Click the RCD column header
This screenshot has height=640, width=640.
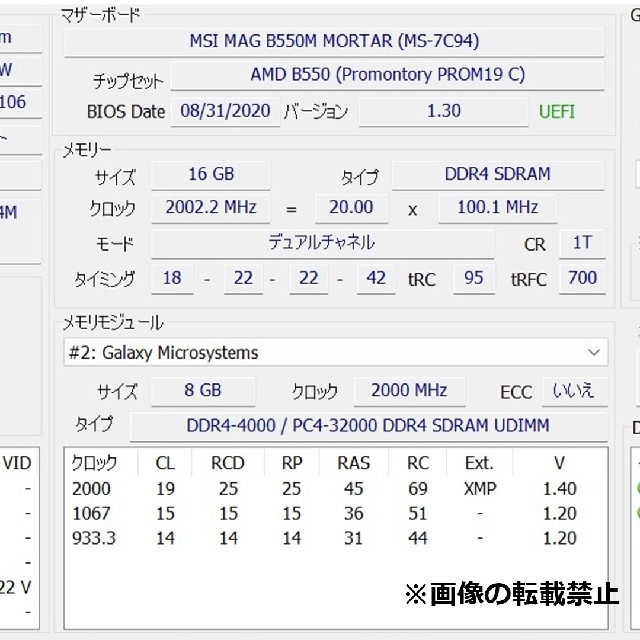tap(228, 463)
